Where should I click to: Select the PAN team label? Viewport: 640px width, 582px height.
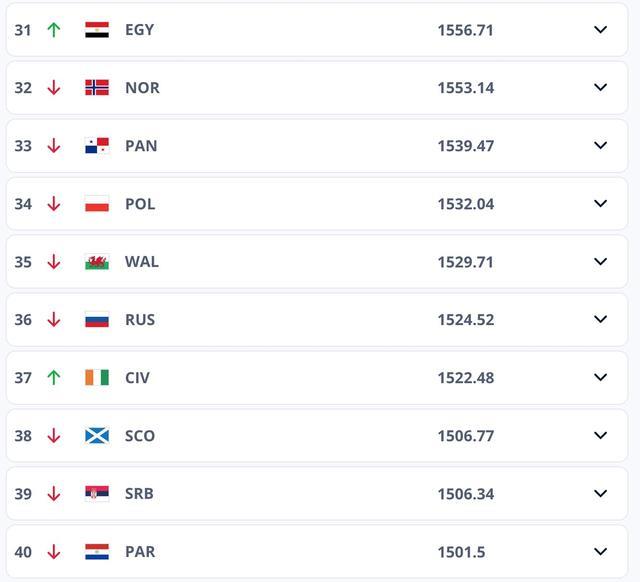141,146
